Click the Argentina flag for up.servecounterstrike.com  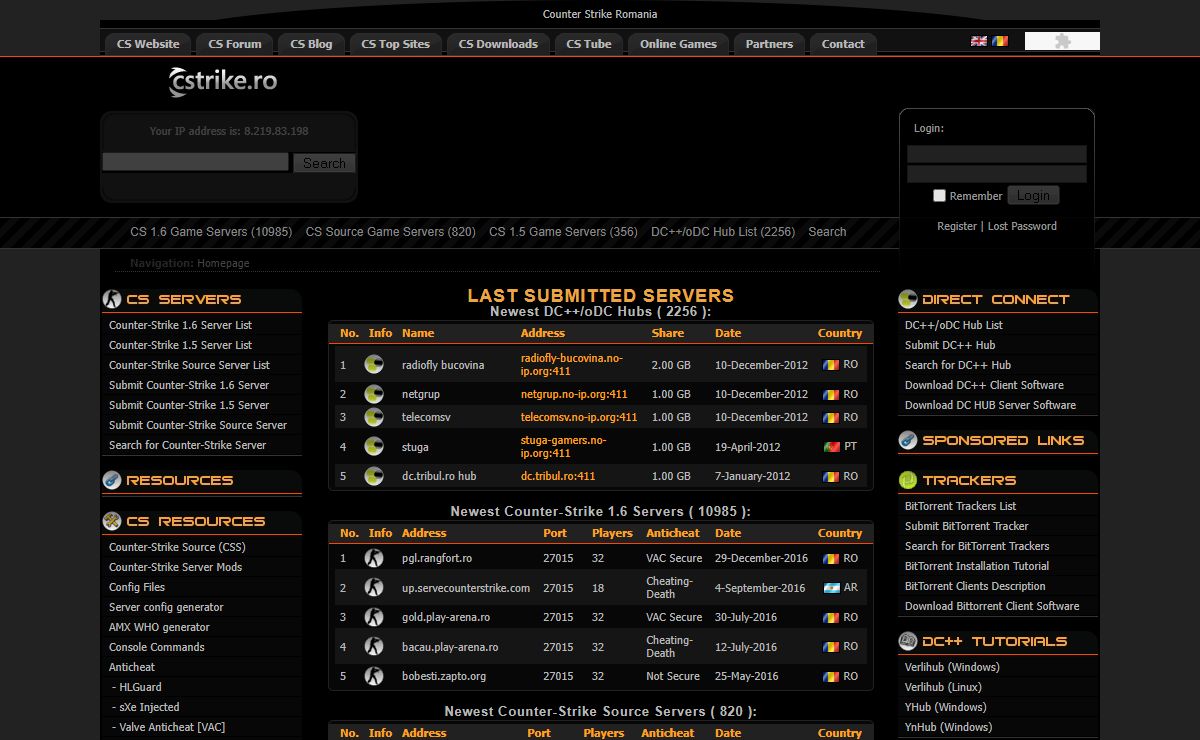[x=831, y=587]
